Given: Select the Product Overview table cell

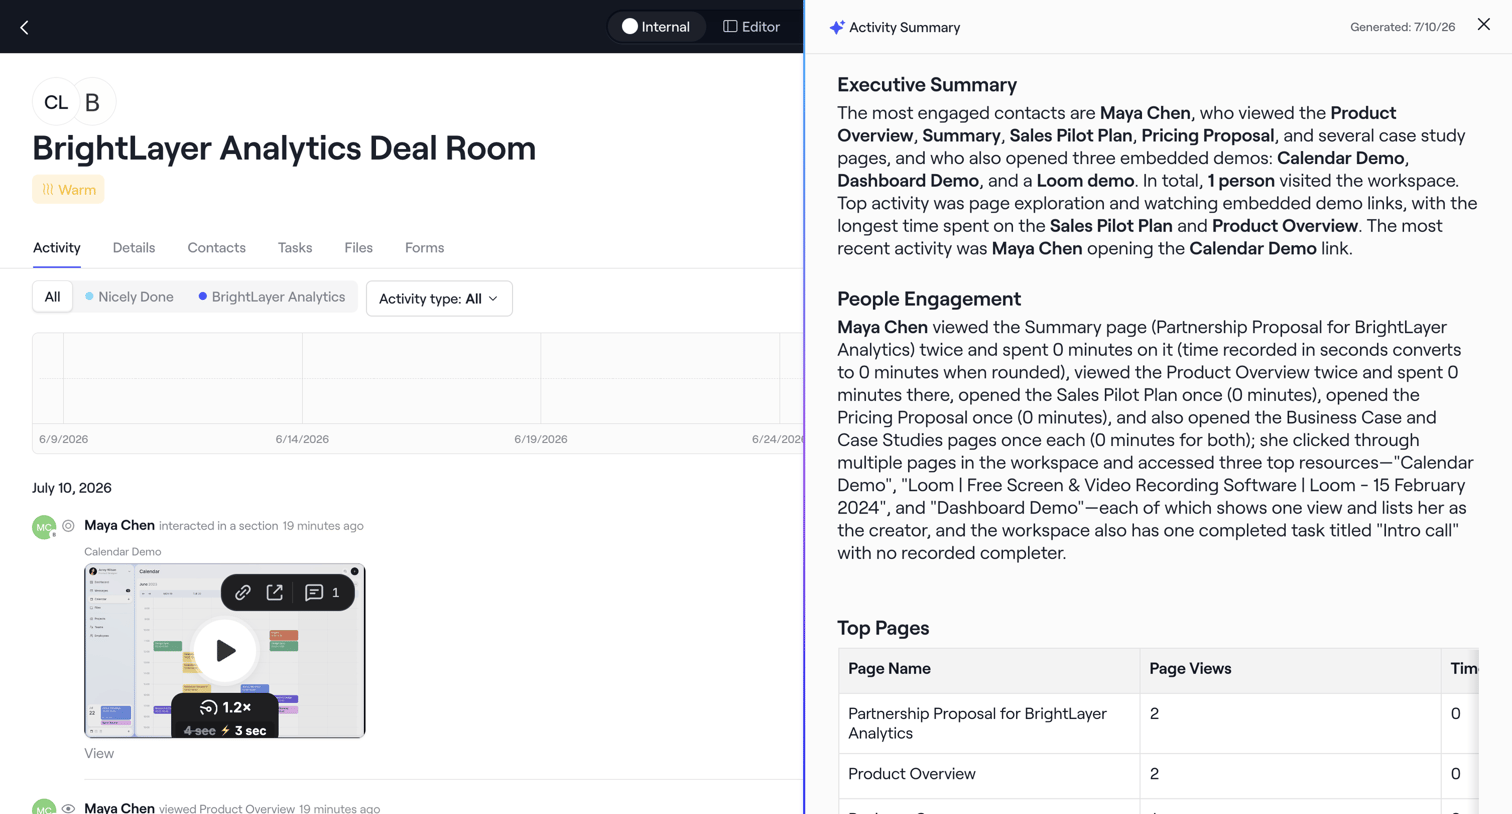Looking at the screenshot, I should 989,774.
